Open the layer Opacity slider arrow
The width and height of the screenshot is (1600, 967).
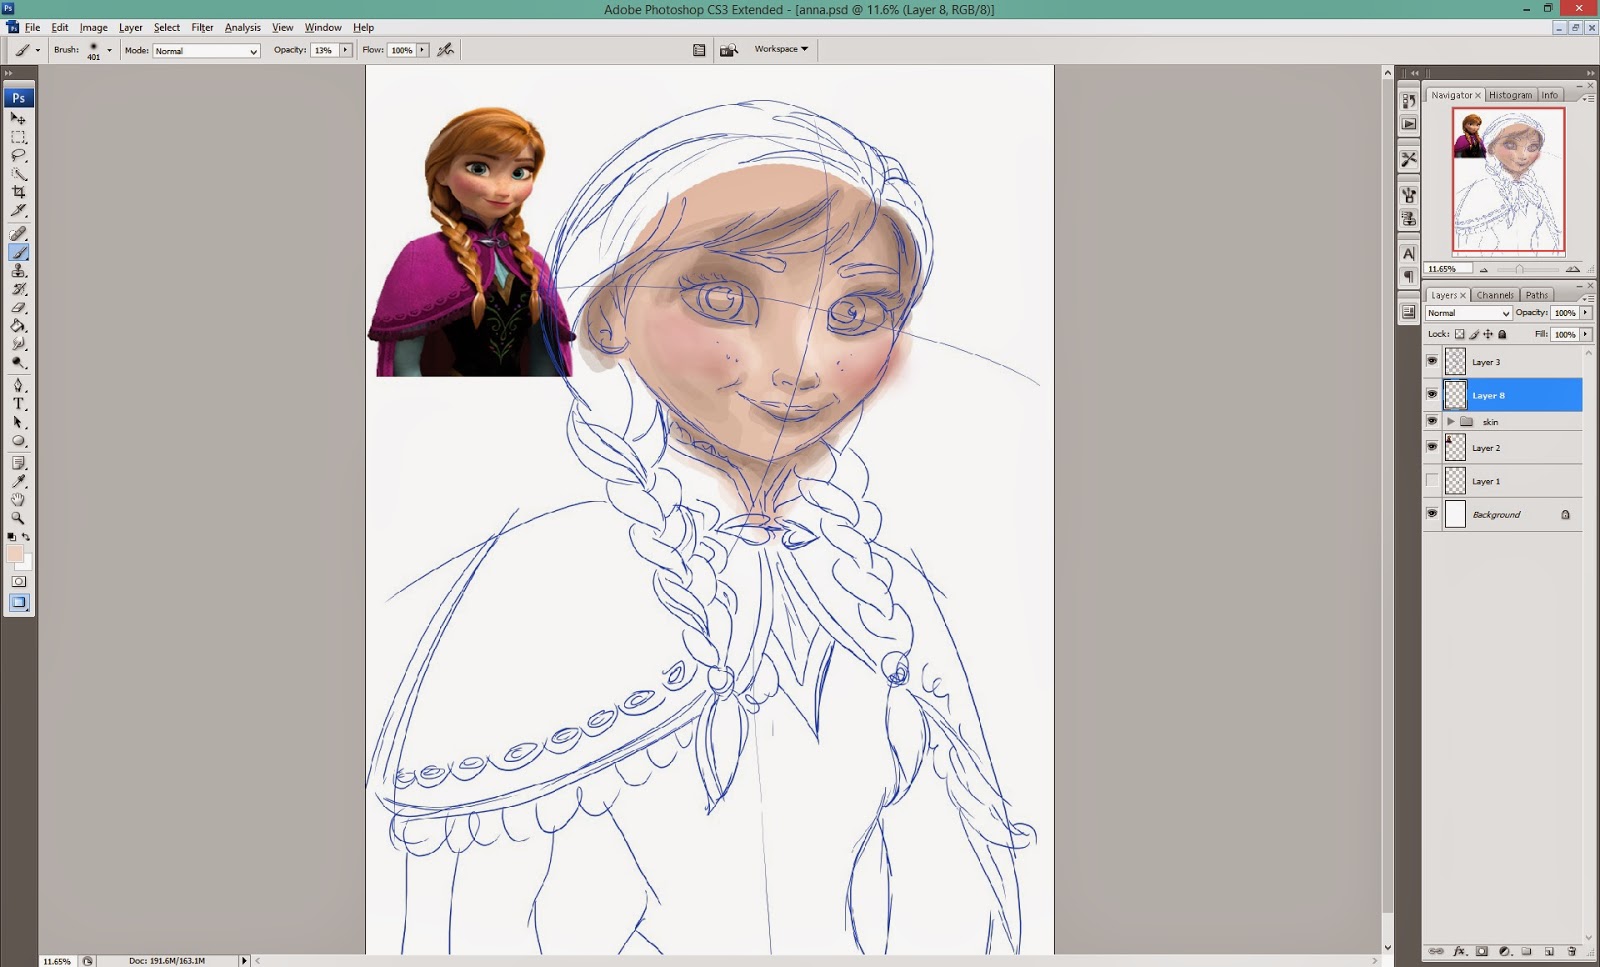coord(1586,313)
